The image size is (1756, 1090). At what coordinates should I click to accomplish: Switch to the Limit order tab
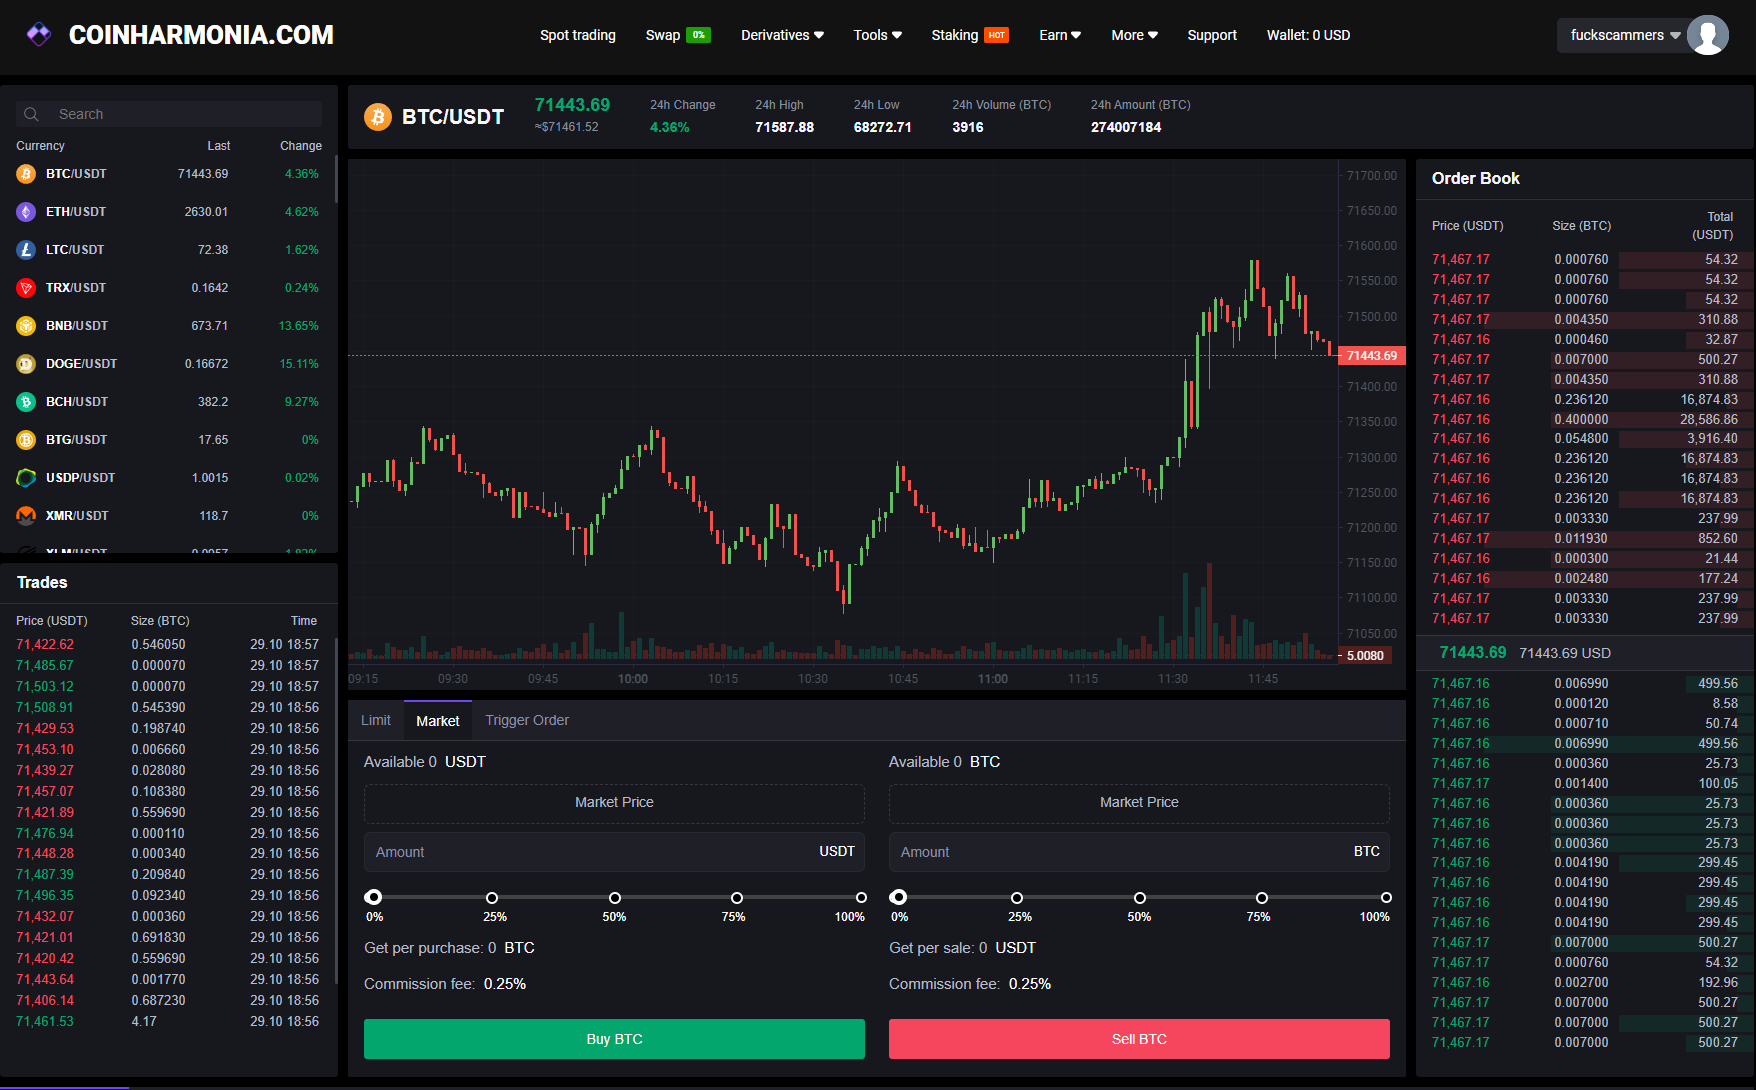click(x=376, y=720)
